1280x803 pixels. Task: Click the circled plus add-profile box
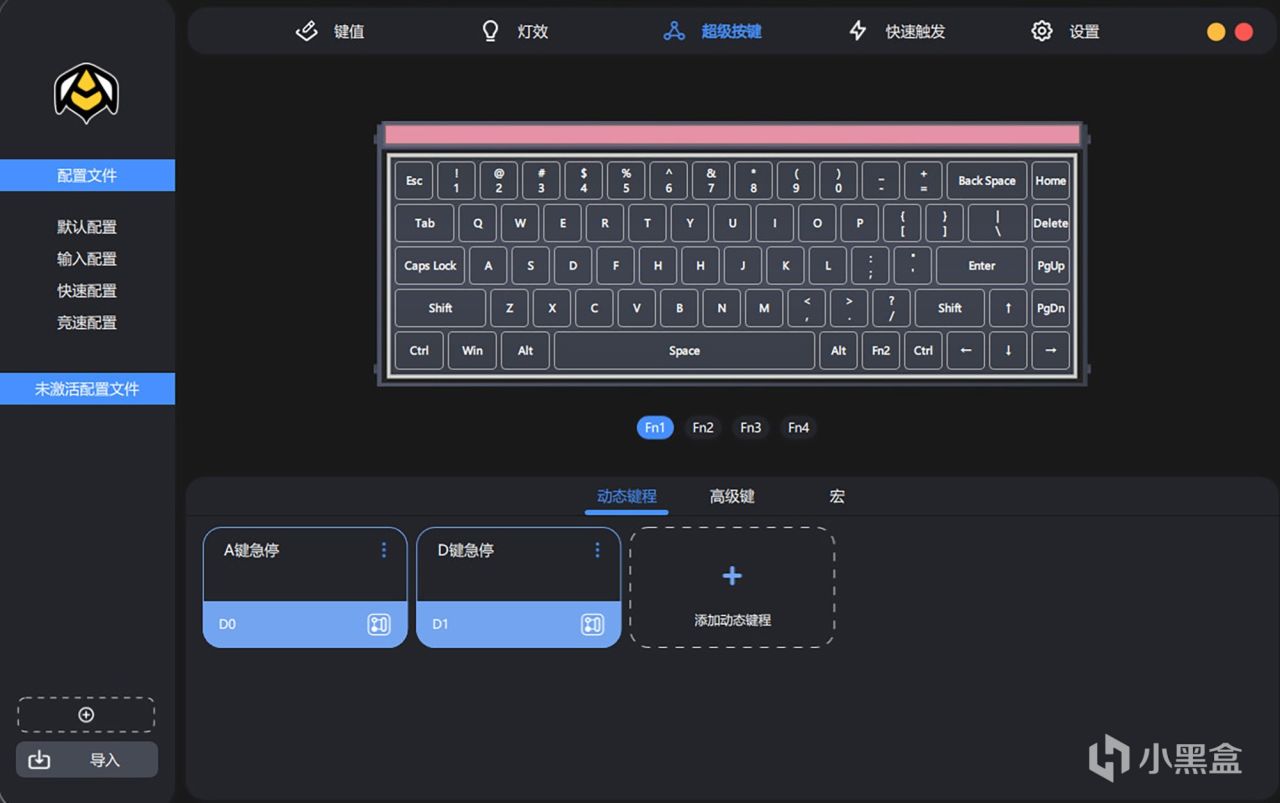pos(86,715)
